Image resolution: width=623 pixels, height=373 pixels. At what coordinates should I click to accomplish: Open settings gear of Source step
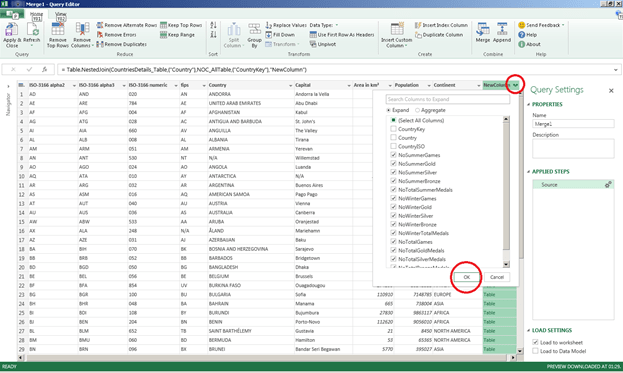click(608, 185)
